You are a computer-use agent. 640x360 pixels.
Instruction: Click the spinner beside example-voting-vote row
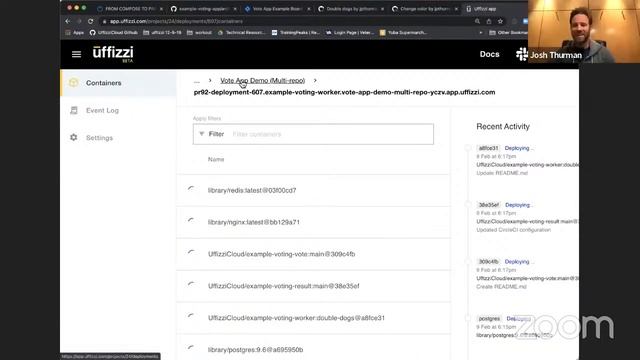[191, 253]
